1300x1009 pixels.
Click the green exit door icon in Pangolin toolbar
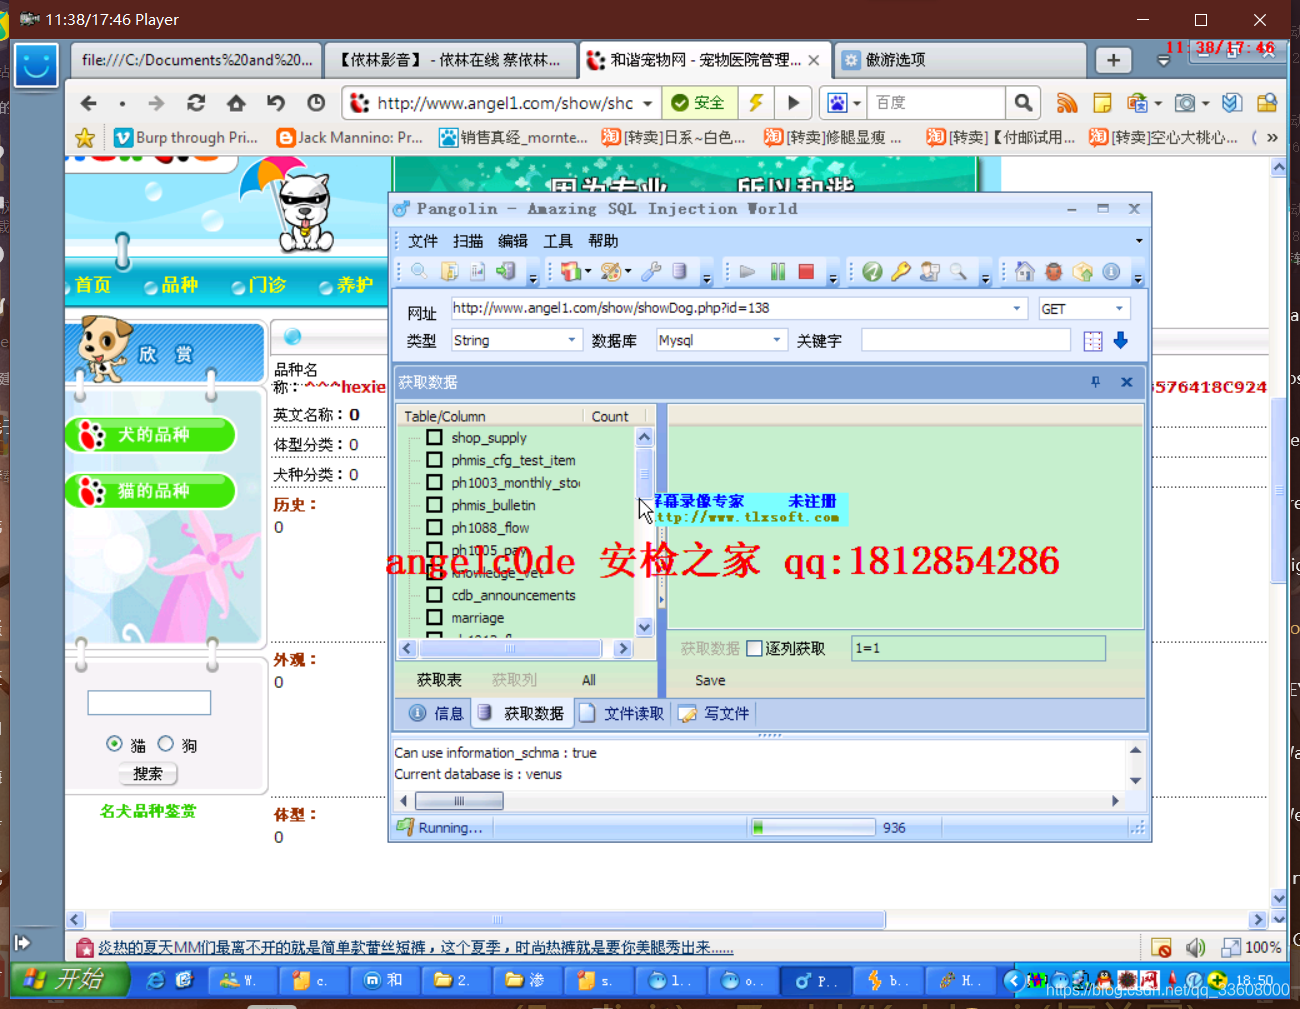(506, 271)
